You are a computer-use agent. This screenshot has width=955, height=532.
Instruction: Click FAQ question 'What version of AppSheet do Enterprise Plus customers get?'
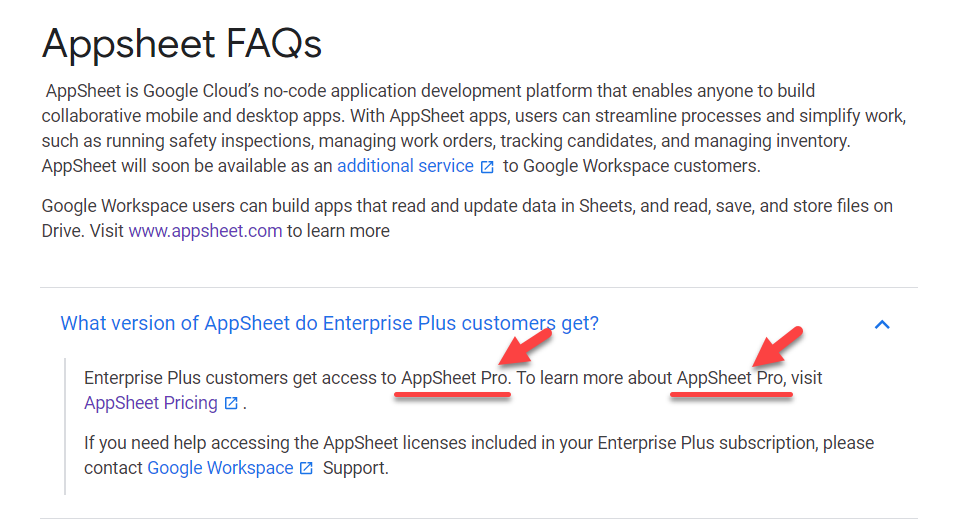point(329,323)
